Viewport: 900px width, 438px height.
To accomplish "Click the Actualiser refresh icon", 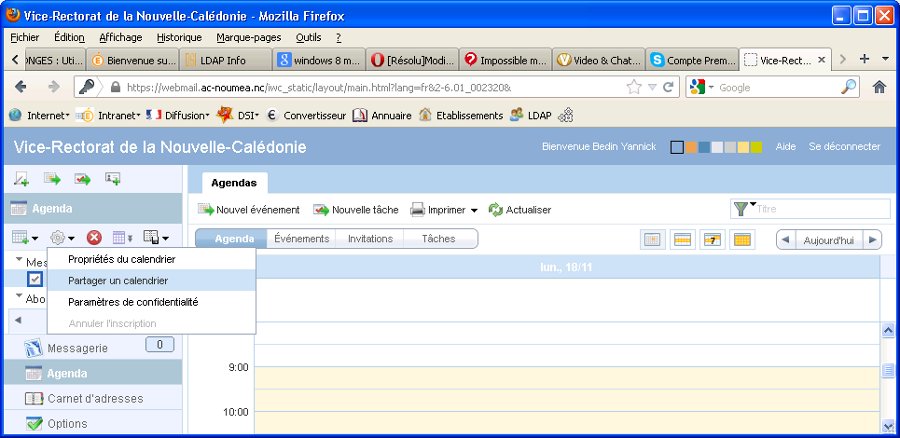I will [496, 210].
